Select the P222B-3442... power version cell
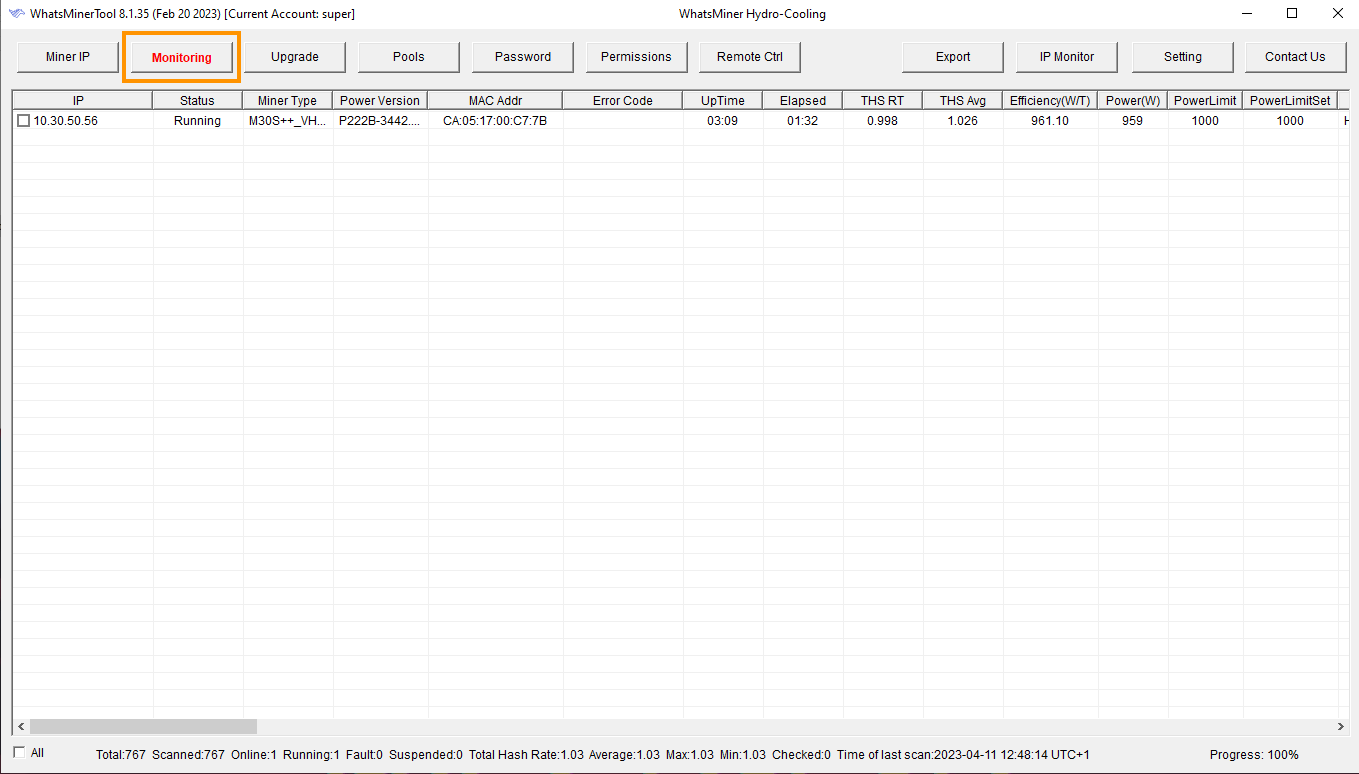 click(x=380, y=121)
